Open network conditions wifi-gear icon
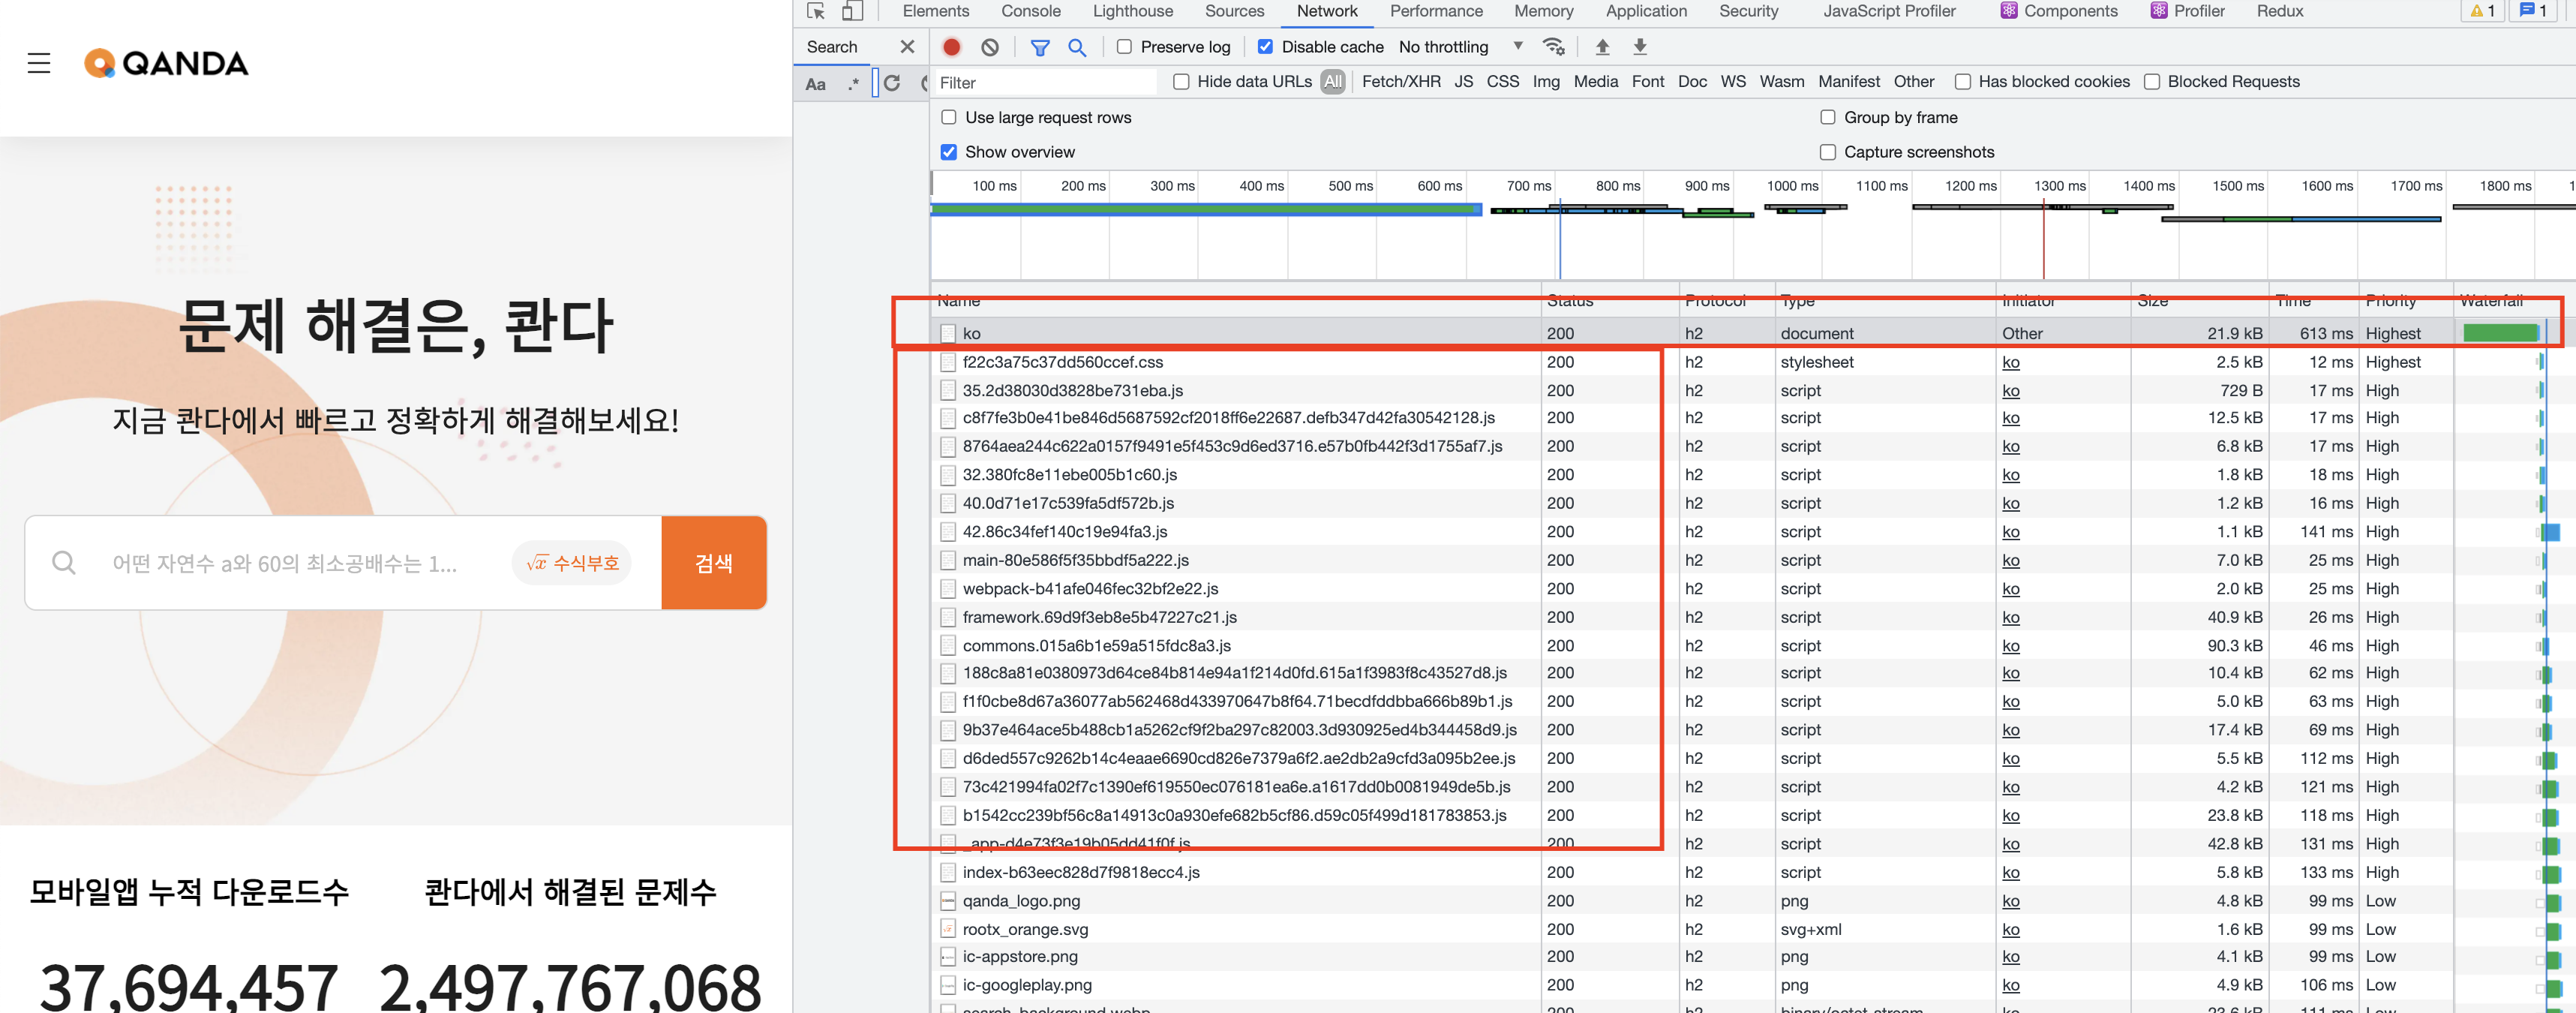2576x1013 pixels. point(1553,47)
